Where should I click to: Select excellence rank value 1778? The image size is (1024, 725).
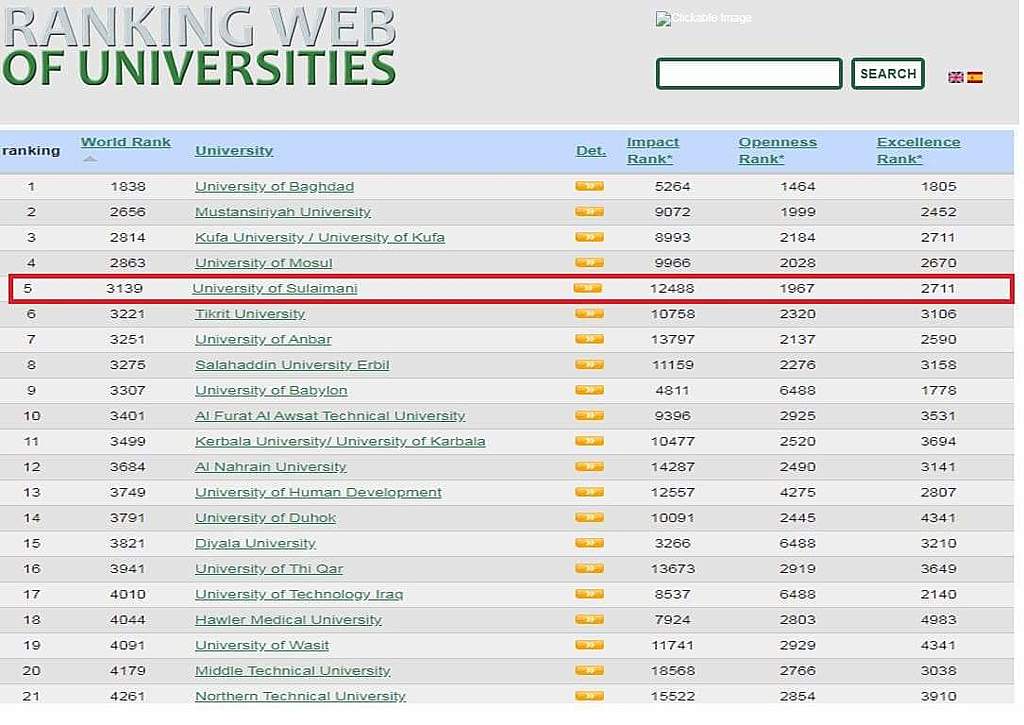(938, 391)
